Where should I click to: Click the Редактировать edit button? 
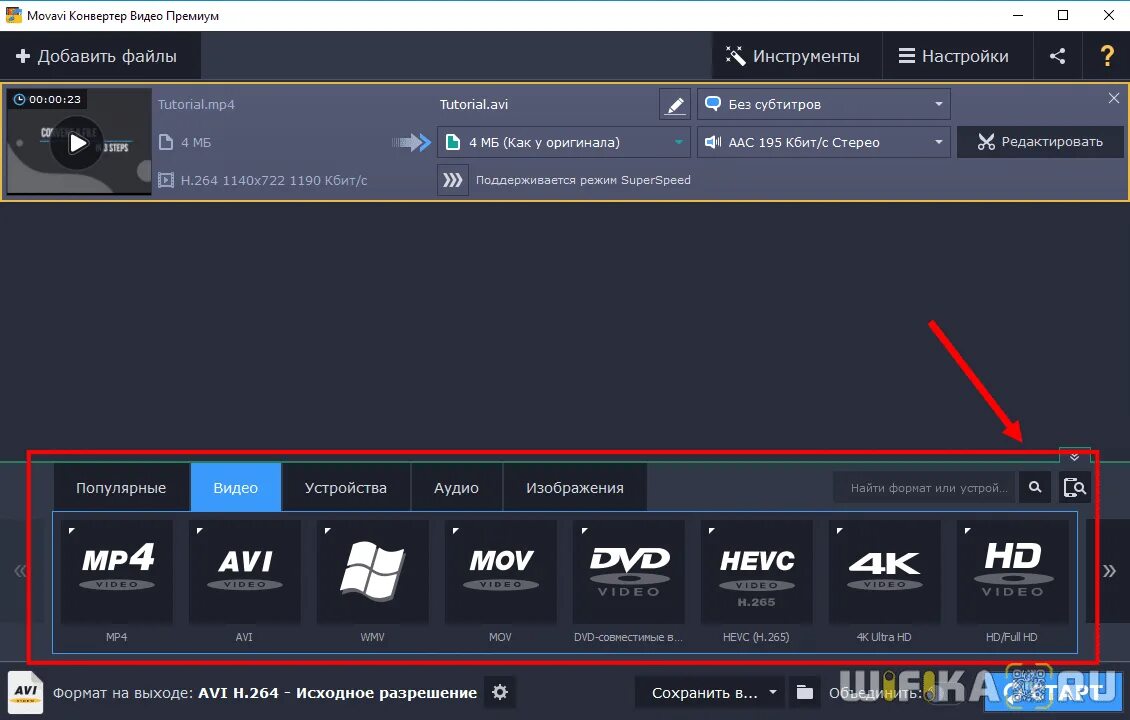(x=1040, y=142)
